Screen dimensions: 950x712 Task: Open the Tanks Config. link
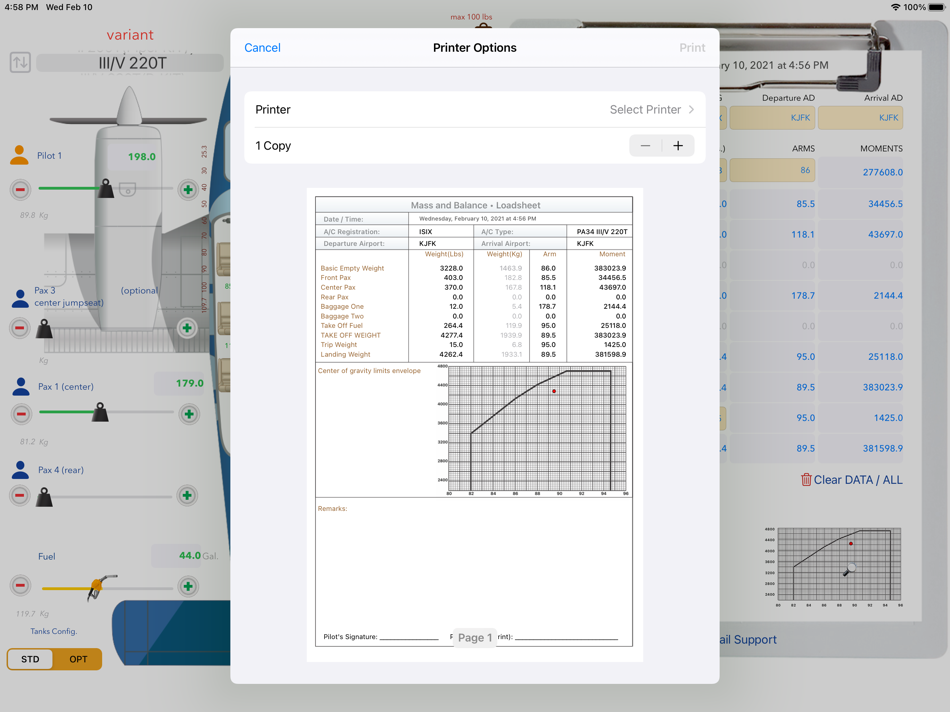coord(53,631)
